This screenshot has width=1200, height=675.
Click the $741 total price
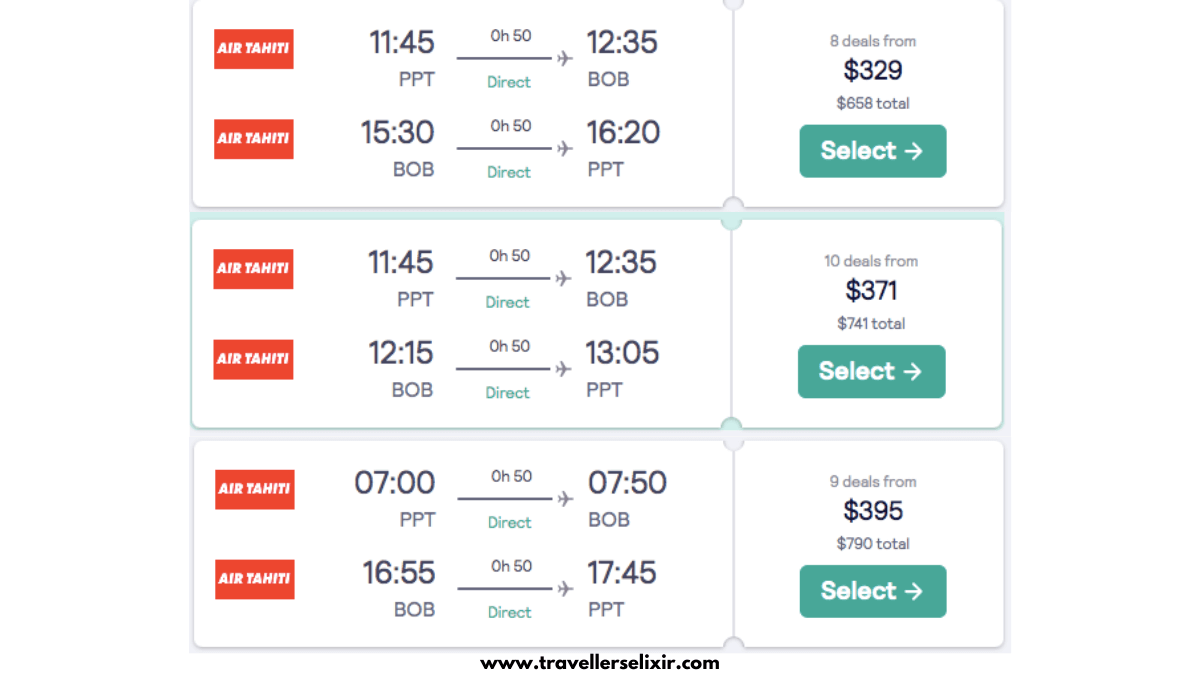871,323
